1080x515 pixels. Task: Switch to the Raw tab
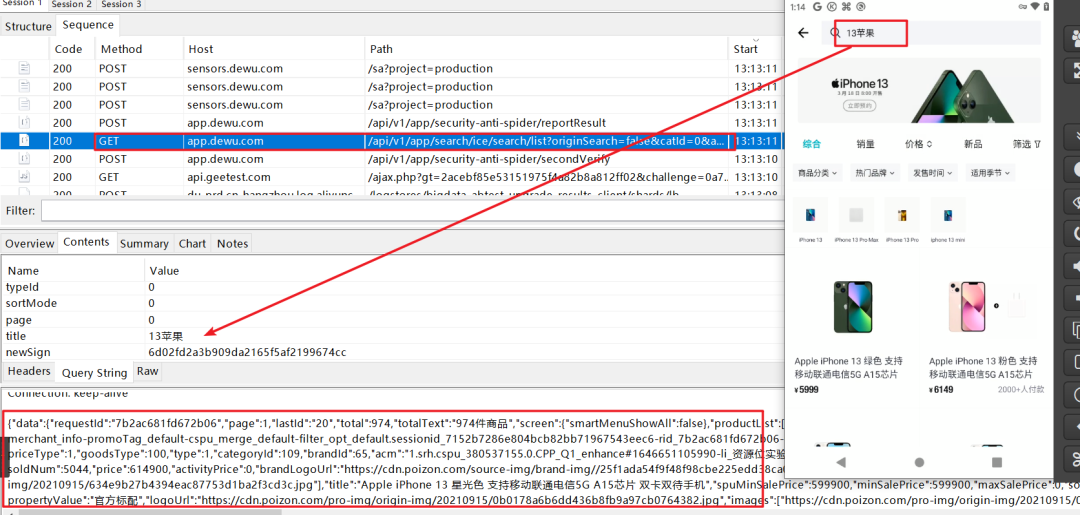click(x=147, y=371)
